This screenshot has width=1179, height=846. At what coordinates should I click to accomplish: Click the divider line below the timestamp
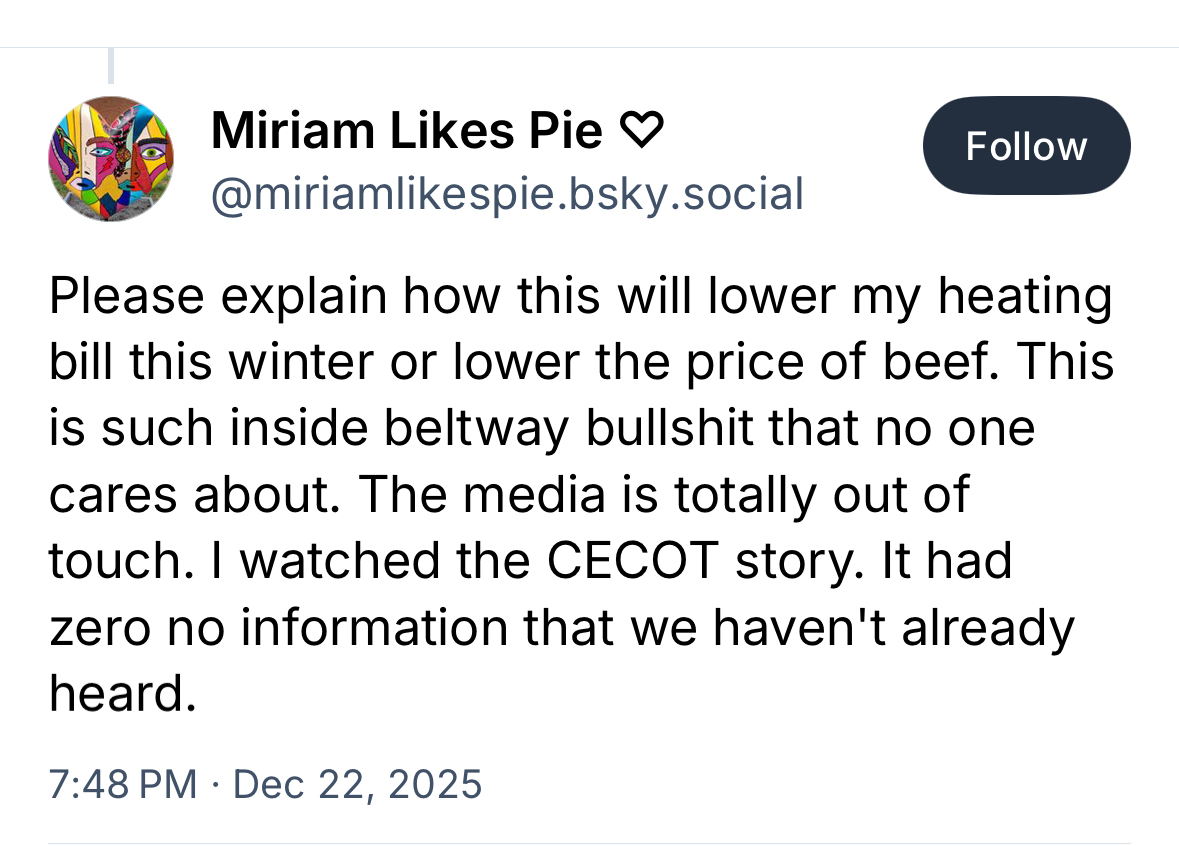tap(589, 842)
